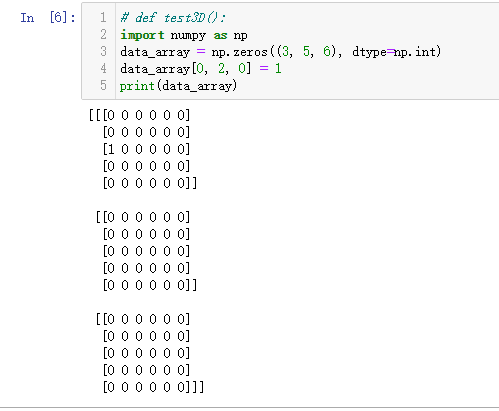
Task: Click the last output row '[0 0 0 0 0 0]]]'
Action: (x=153, y=387)
